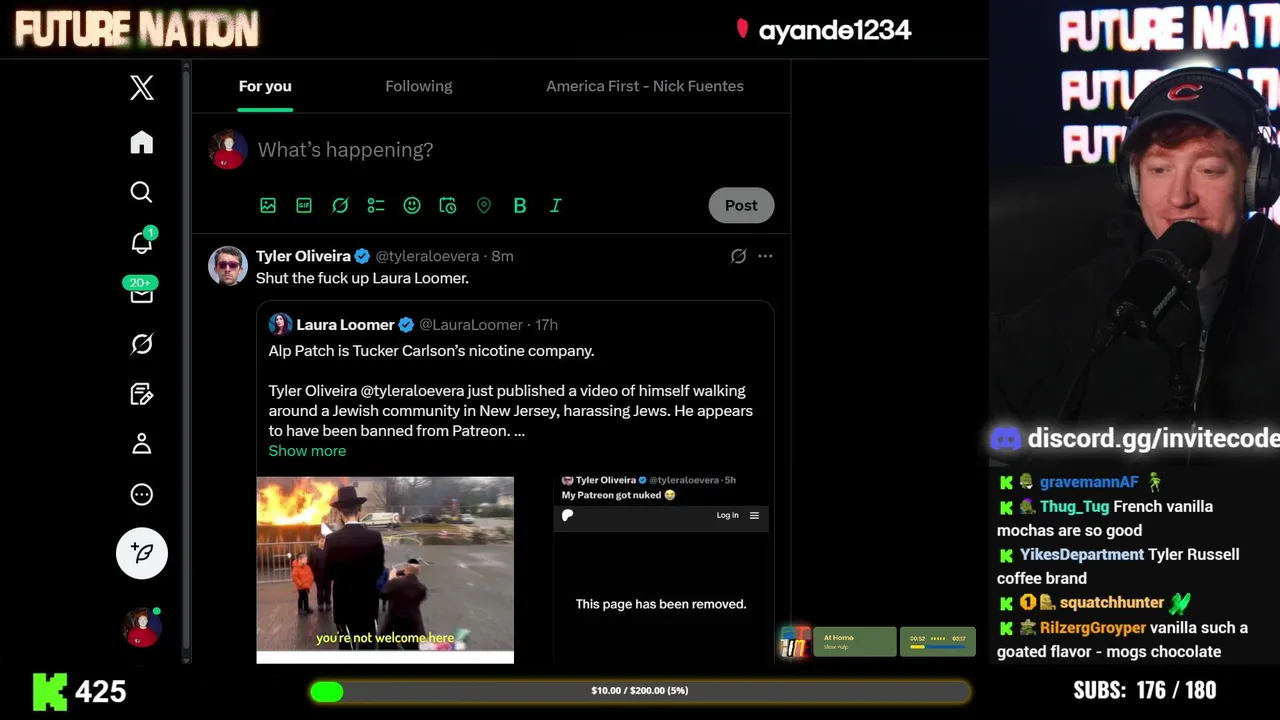Click the round compose post button
1280x720 pixels.
tap(142, 553)
